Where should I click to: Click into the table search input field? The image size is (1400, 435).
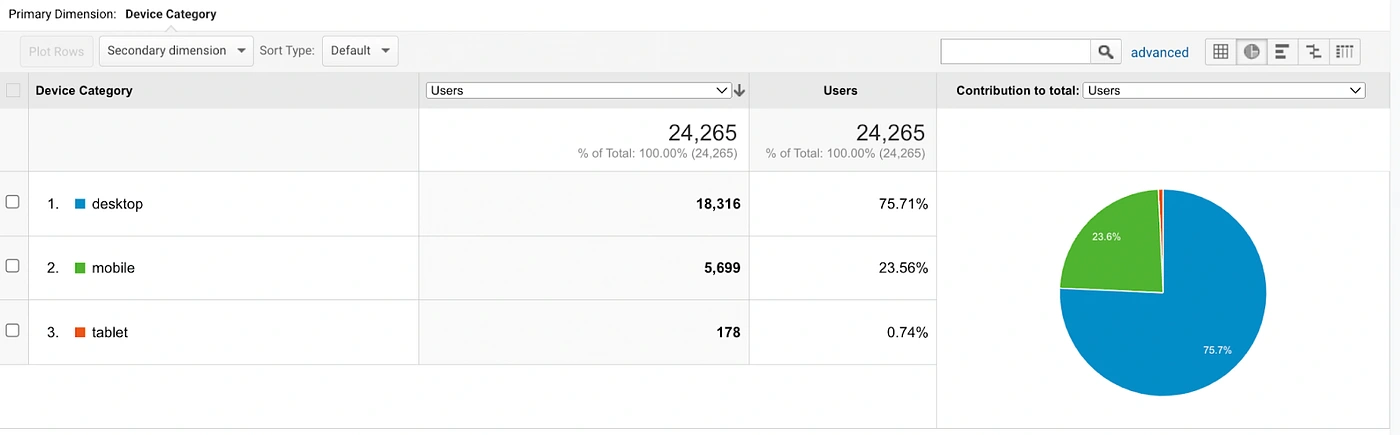pyautogui.click(x=1016, y=52)
